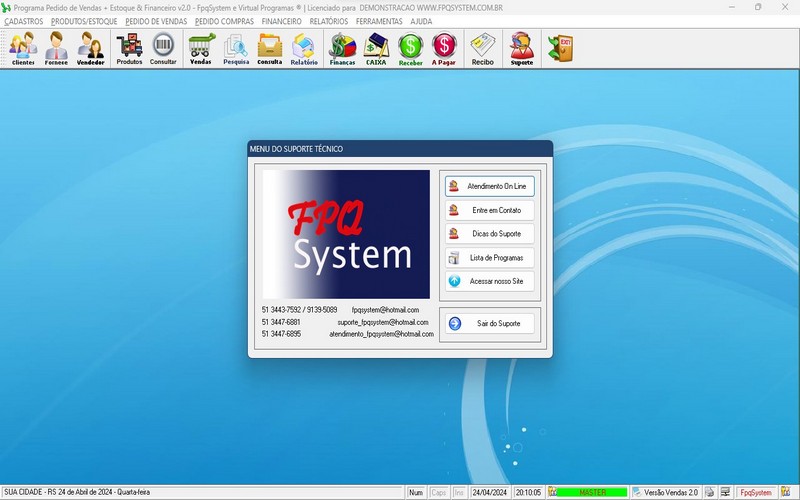
Task: Click the FPQ System logo image
Action: (x=346, y=234)
